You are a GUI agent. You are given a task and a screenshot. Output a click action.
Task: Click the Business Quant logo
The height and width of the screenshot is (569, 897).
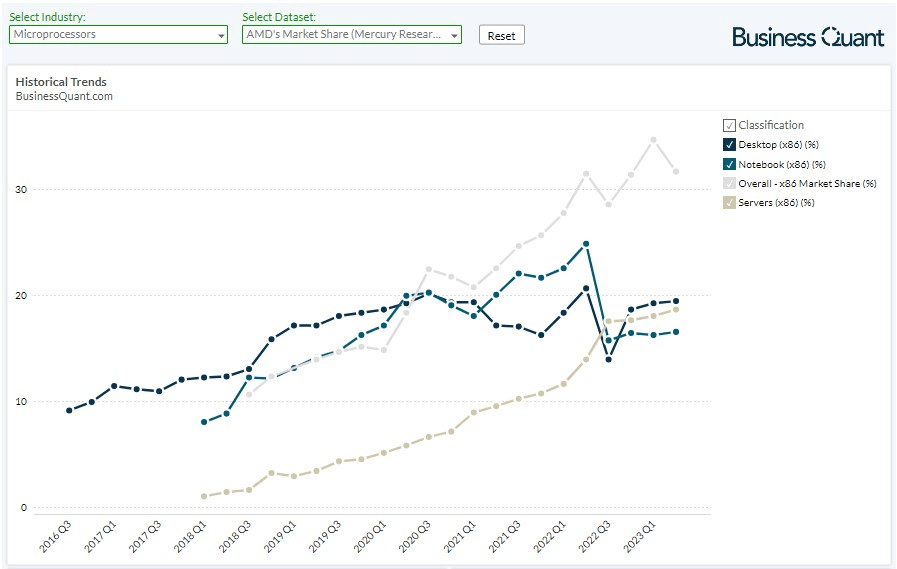click(x=808, y=37)
